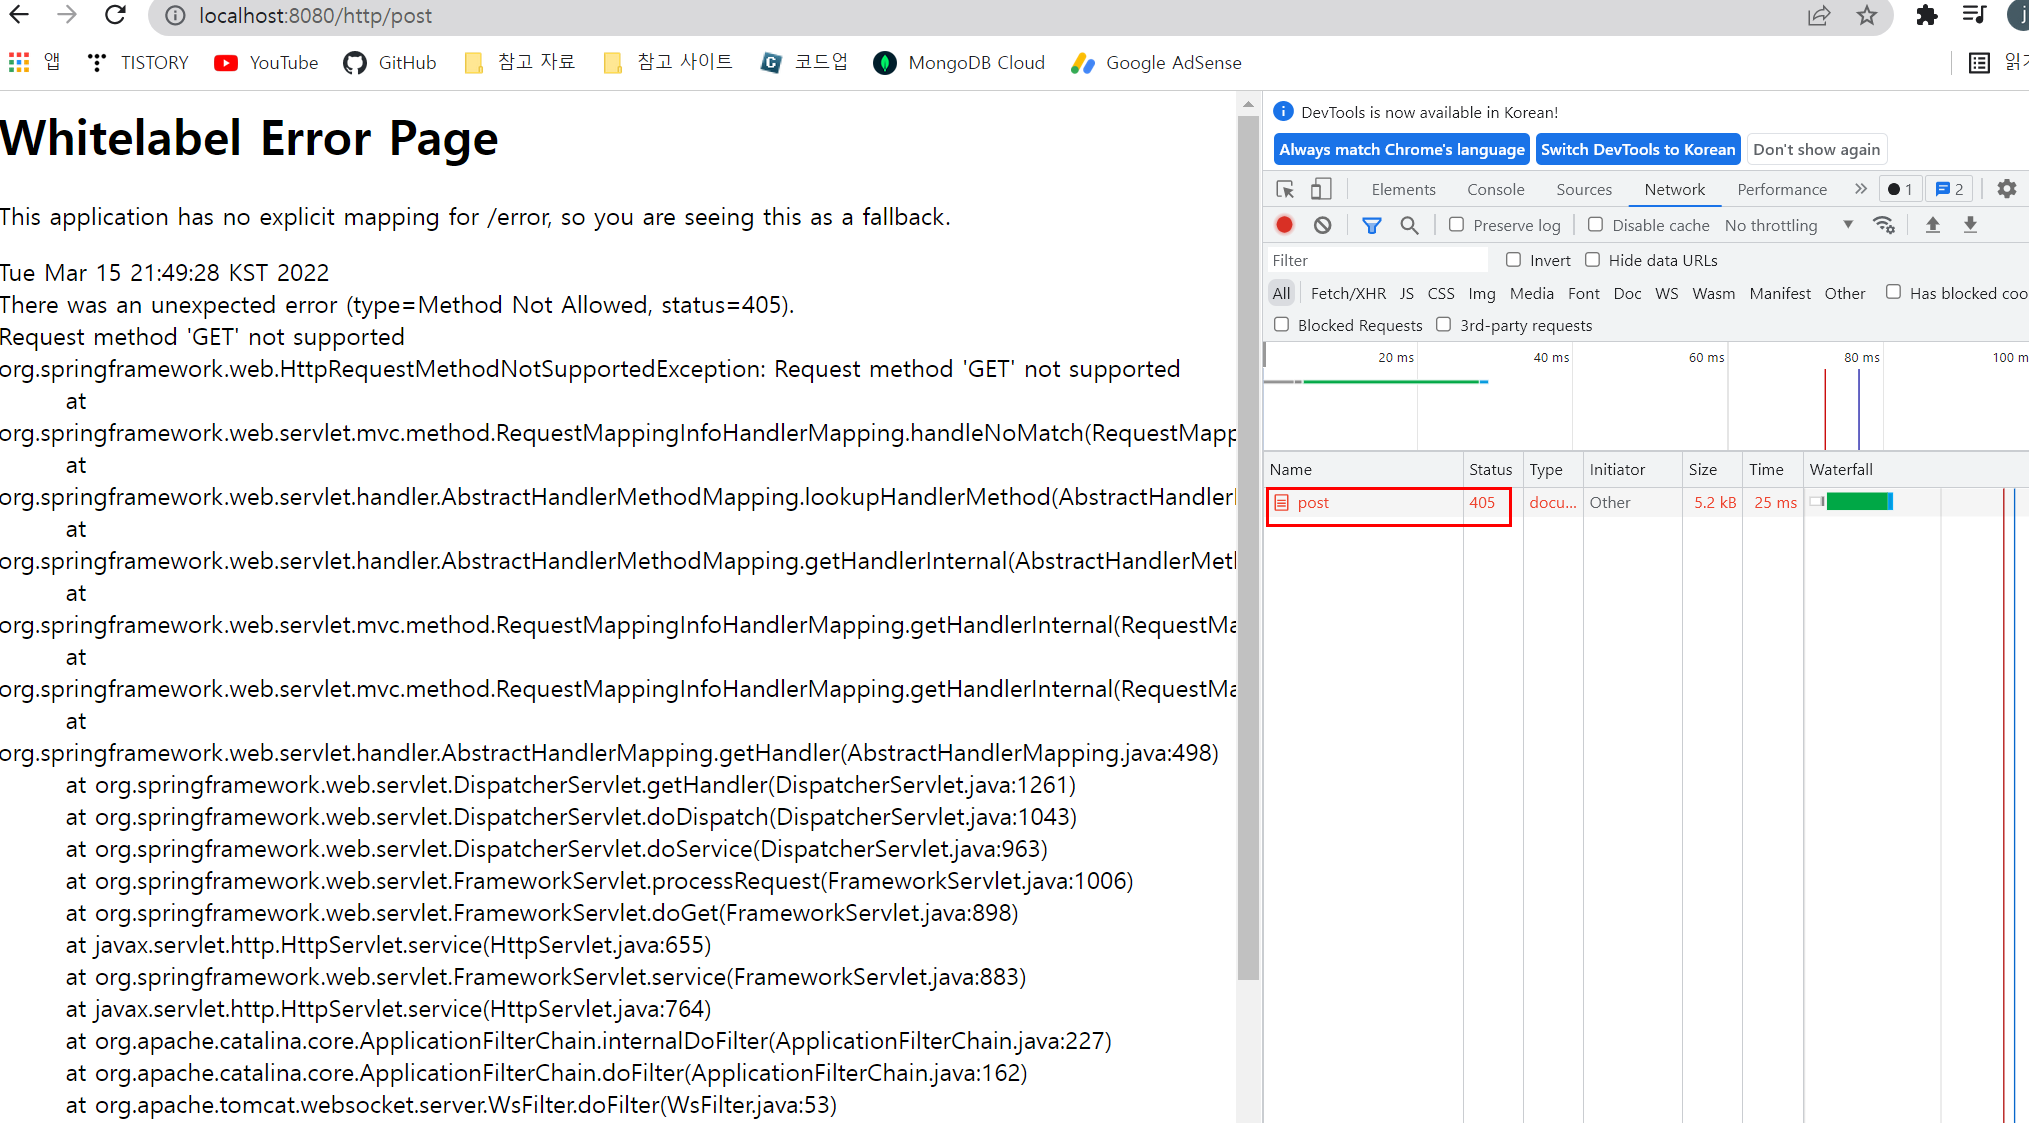
Task: Filter requests by Fetch/XHR type
Action: click(1347, 293)
